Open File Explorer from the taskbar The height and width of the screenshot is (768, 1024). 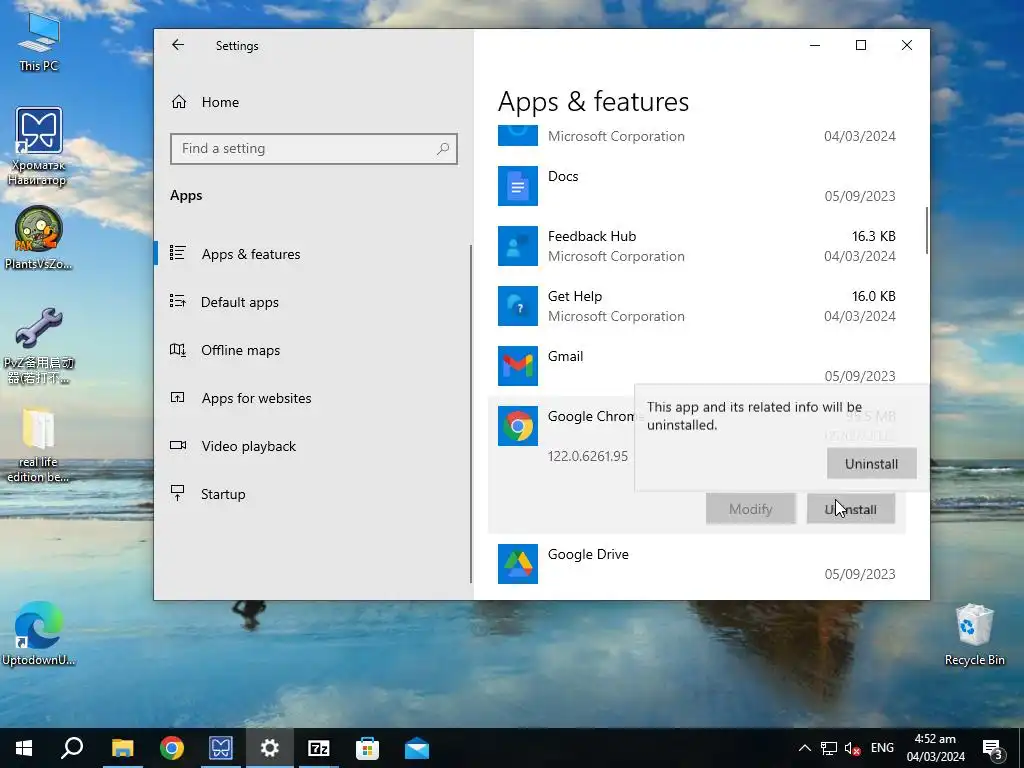[x=122, y=748]
